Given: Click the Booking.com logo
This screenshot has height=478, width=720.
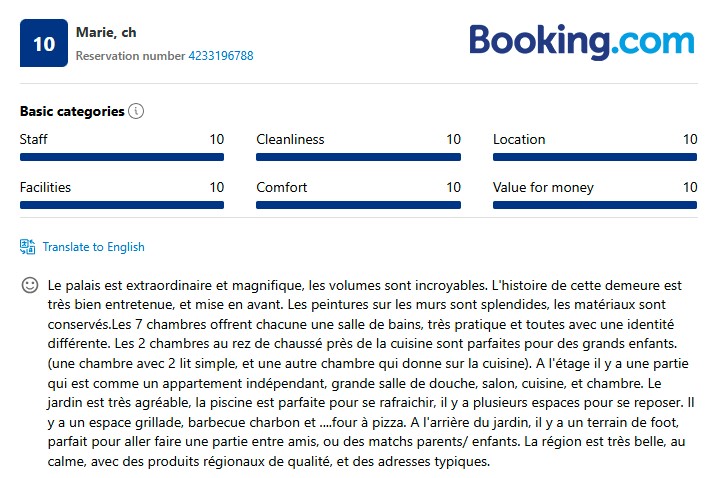Looking at the screenshot, I should pyautogui.click(x=581, y=41).
